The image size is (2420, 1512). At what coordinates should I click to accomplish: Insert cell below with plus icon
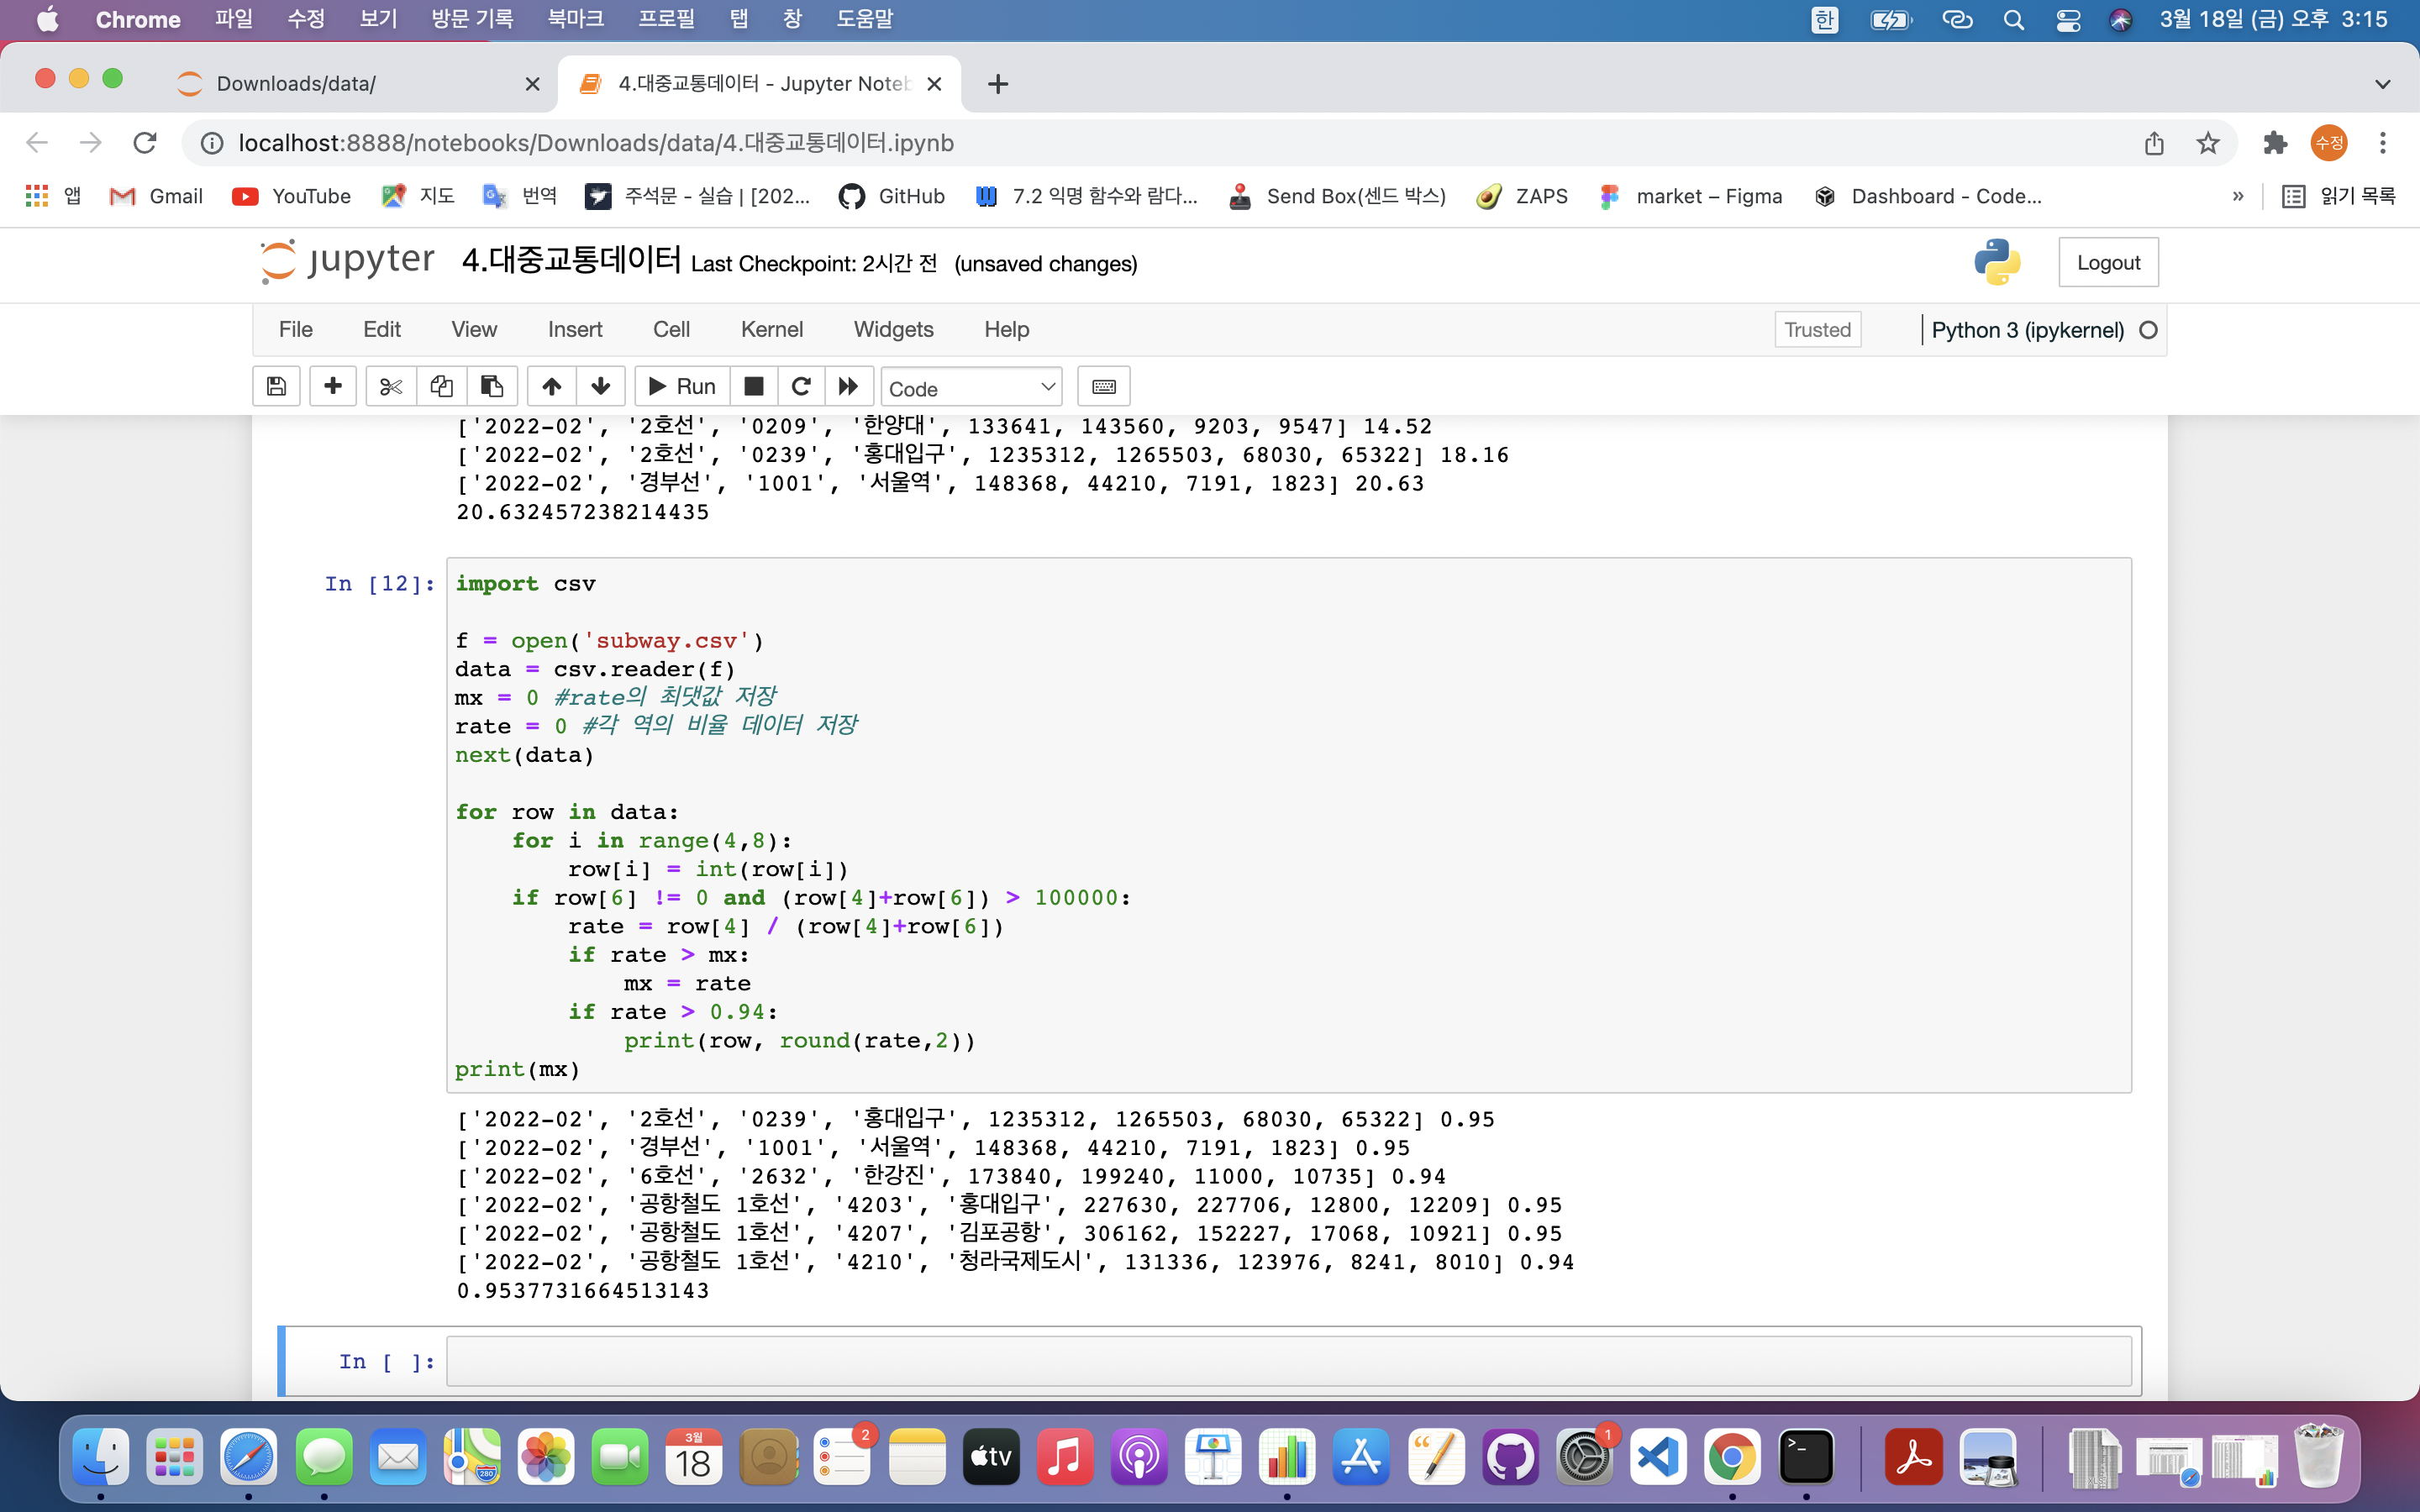click(x=333, y=387)
